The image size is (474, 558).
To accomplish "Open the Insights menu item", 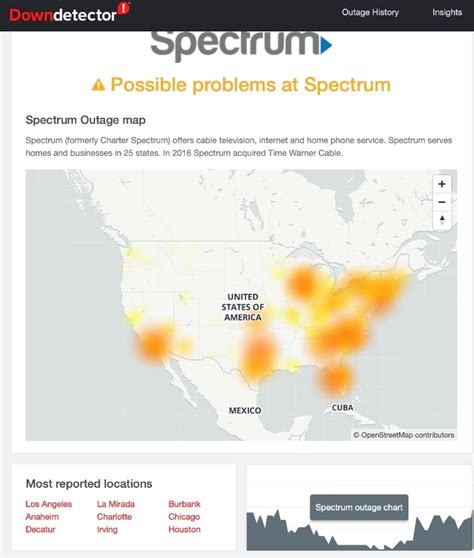I will [x=447, y=12].
